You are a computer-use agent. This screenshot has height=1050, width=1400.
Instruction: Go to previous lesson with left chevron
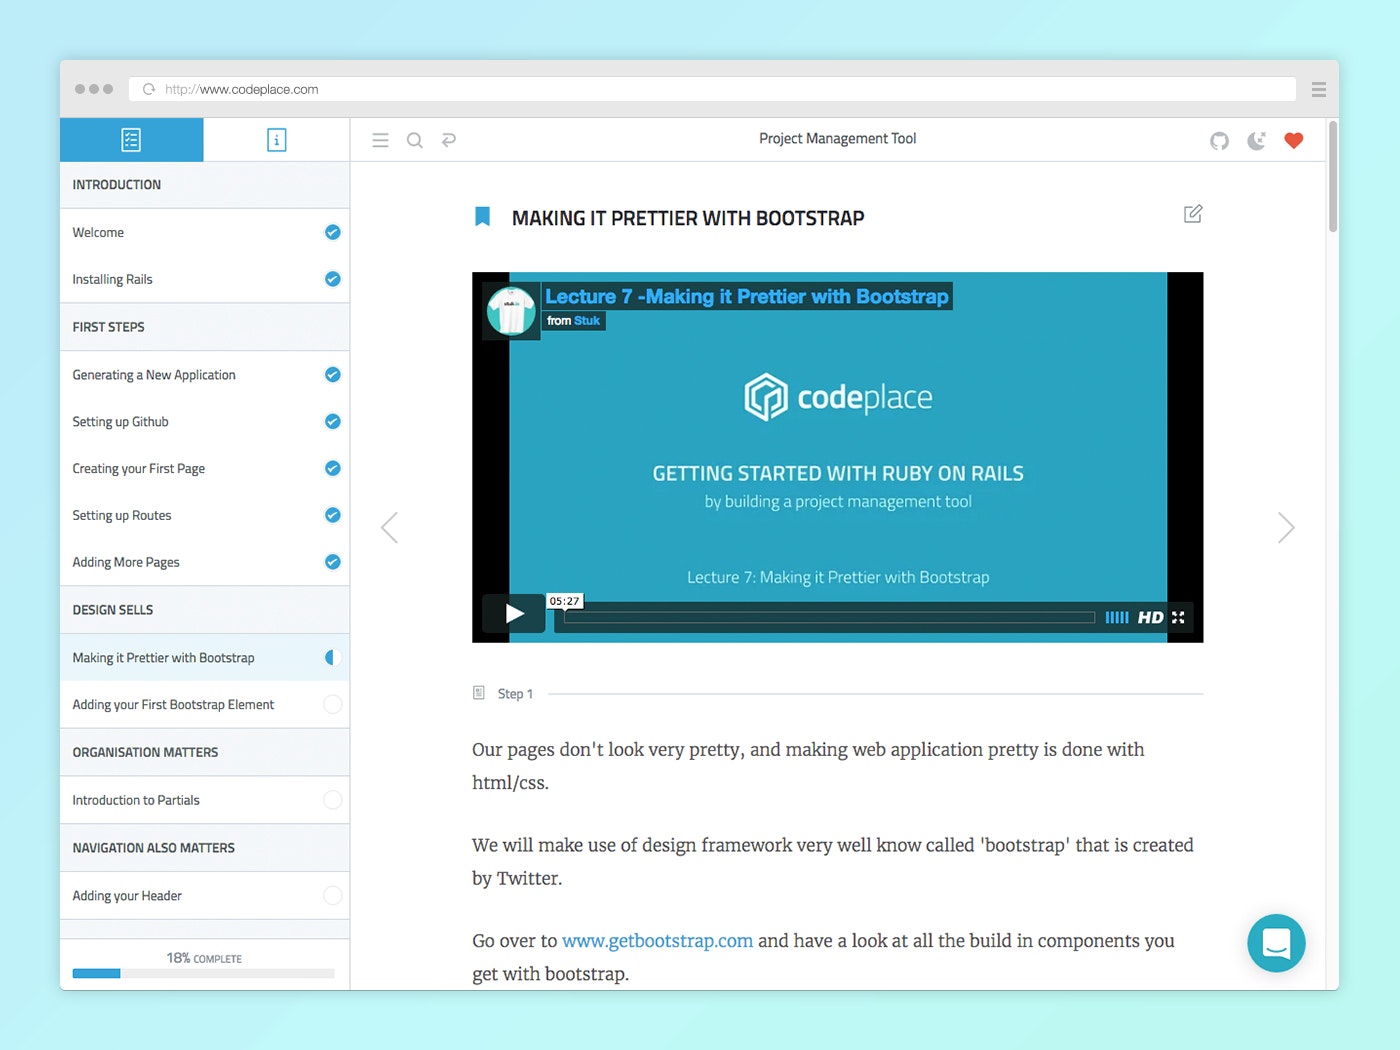click(390, 527)
